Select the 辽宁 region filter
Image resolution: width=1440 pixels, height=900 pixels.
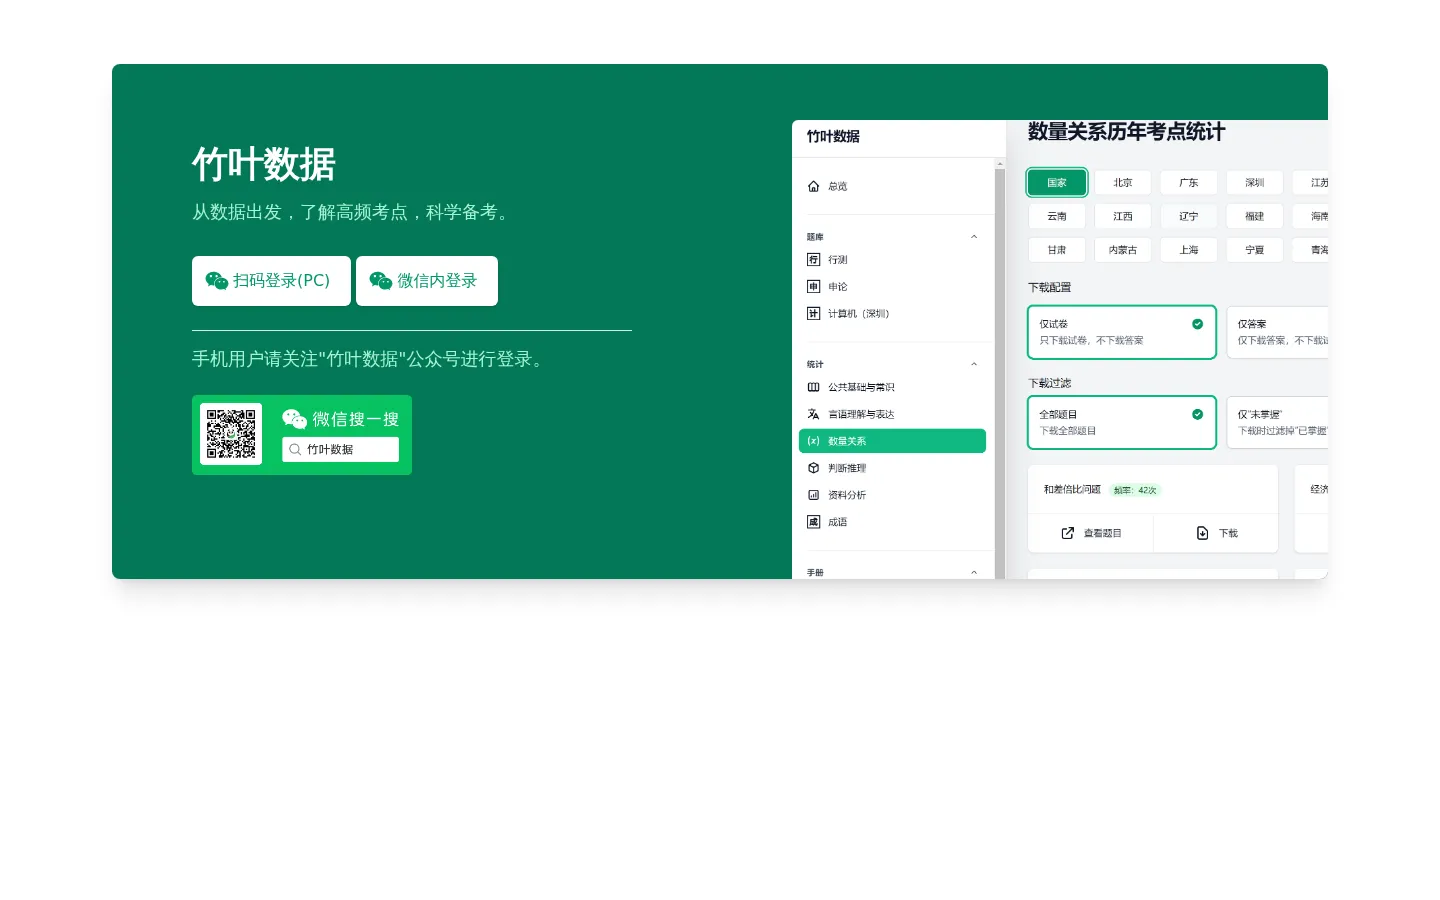1189,216
